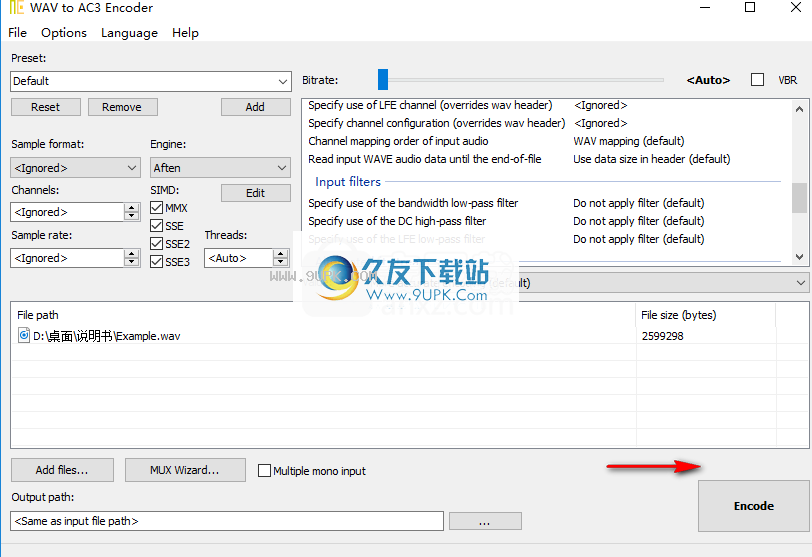Screen dimensions: 812x557
Task: Click the Output path text field
Action: tap(227, 521)
